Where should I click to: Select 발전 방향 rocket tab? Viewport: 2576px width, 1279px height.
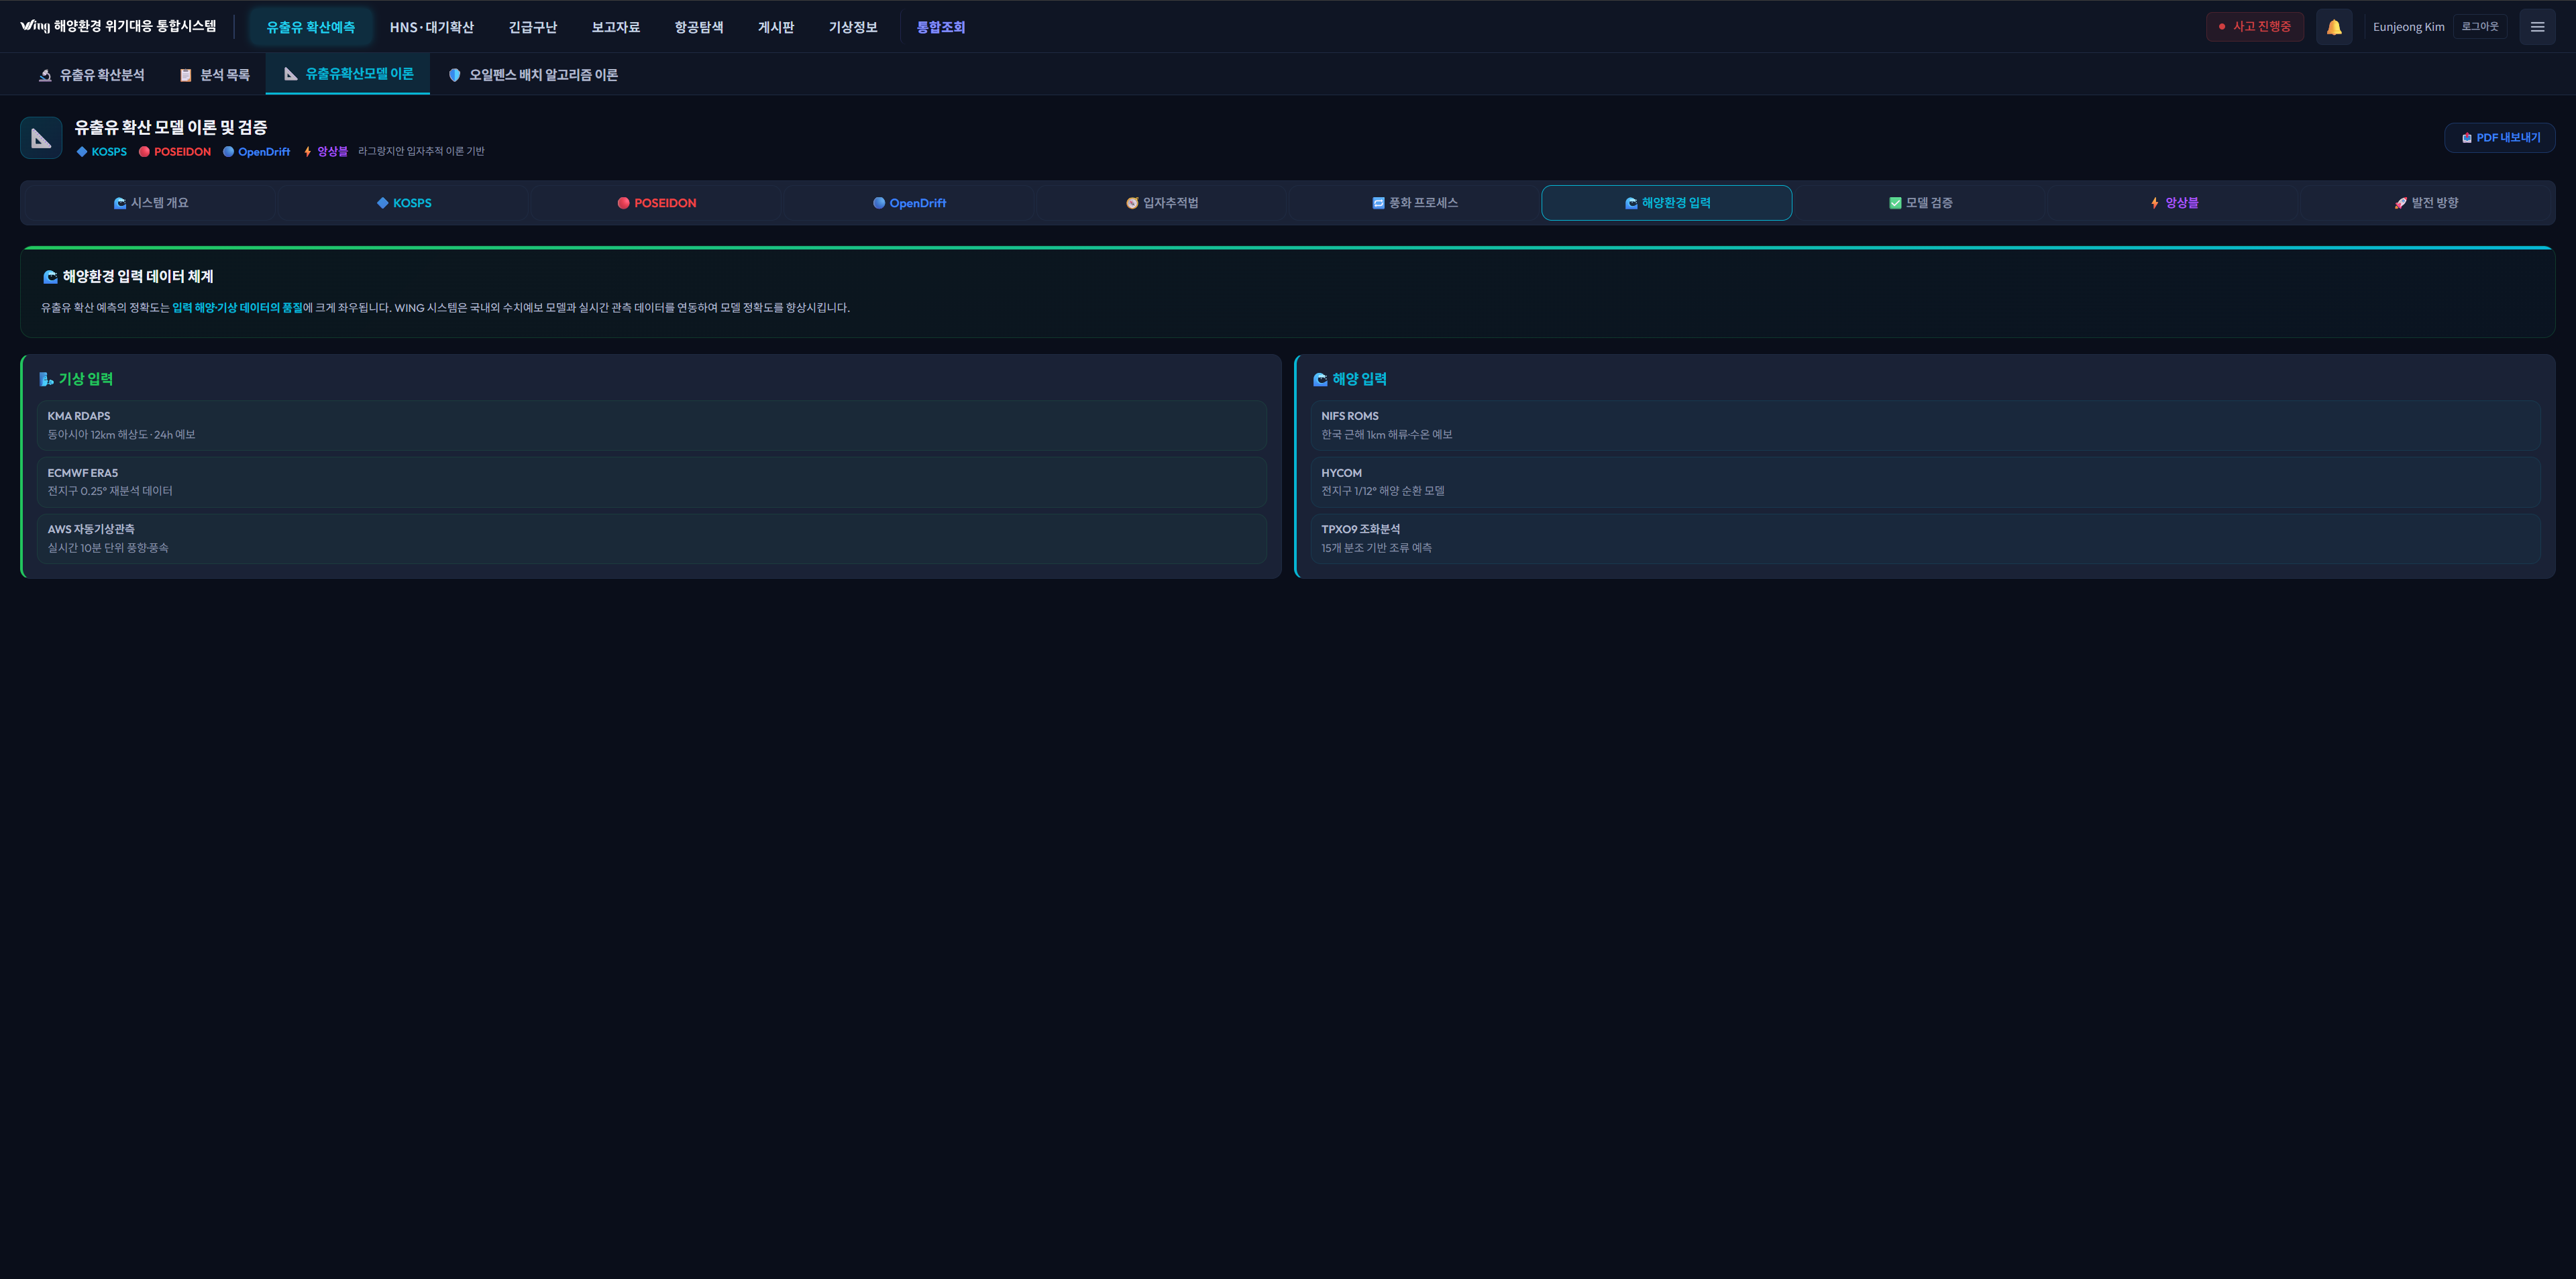point(2425,203)
